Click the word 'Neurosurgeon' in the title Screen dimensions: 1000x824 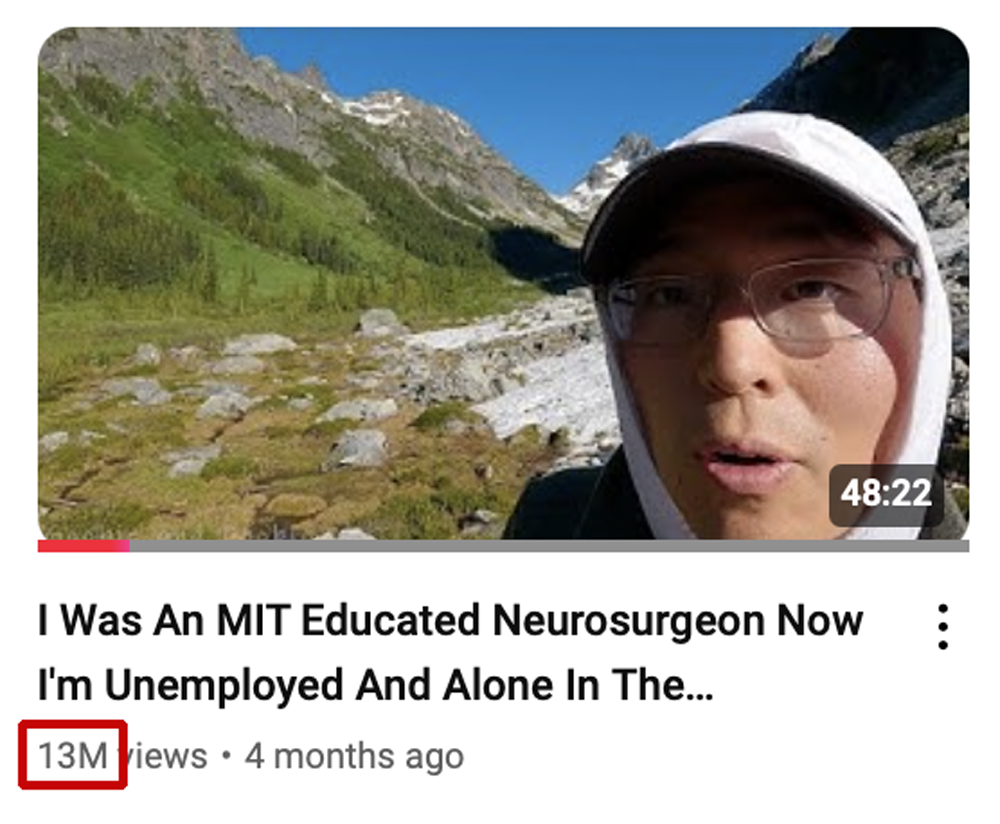pyautogui.click(x=628, y=621)
